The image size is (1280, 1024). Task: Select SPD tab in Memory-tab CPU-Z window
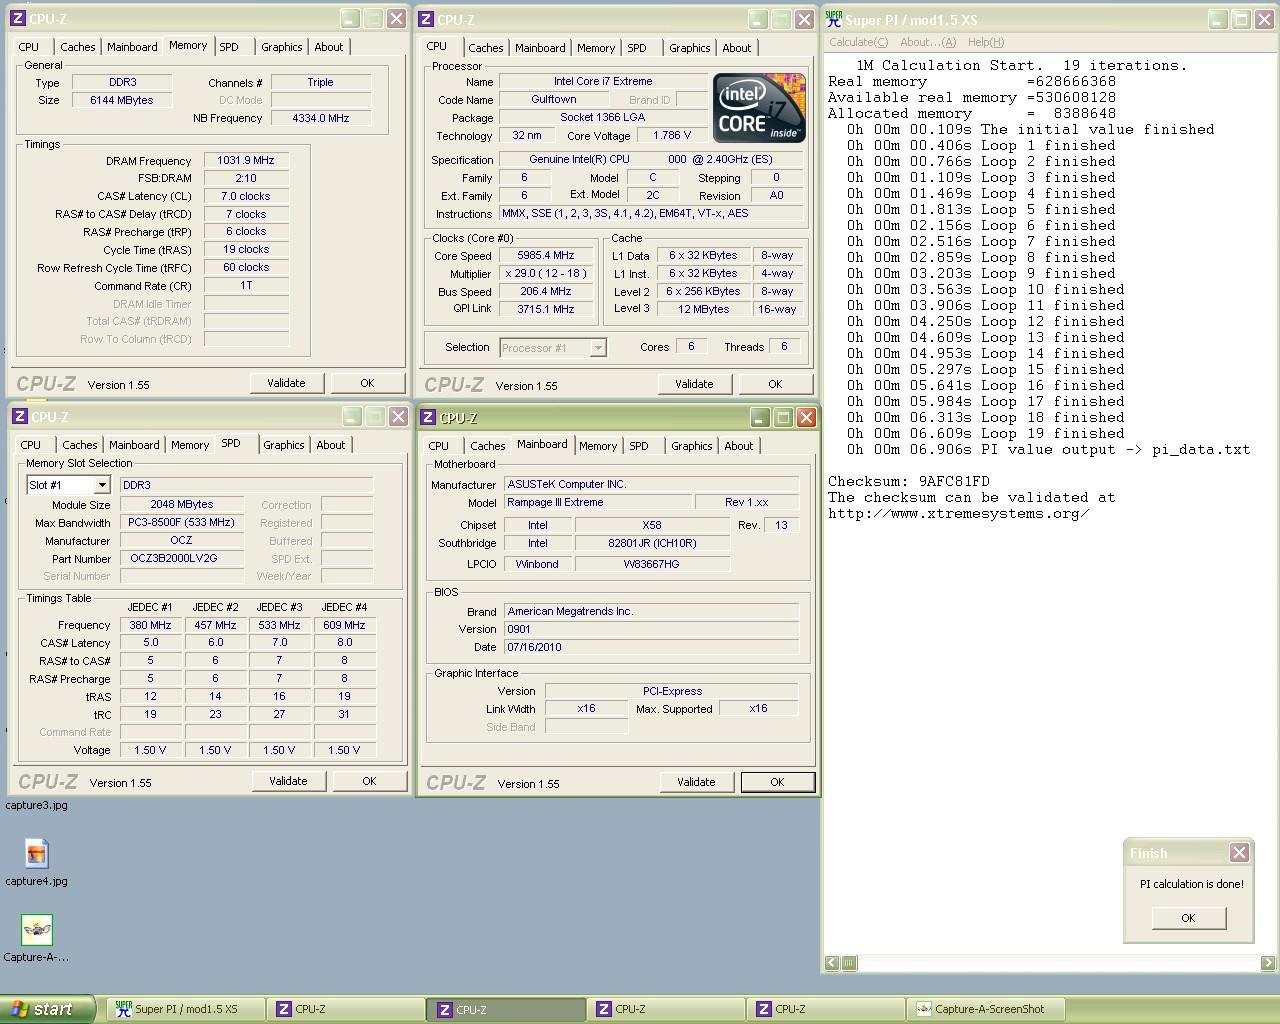tap(229, 47)
